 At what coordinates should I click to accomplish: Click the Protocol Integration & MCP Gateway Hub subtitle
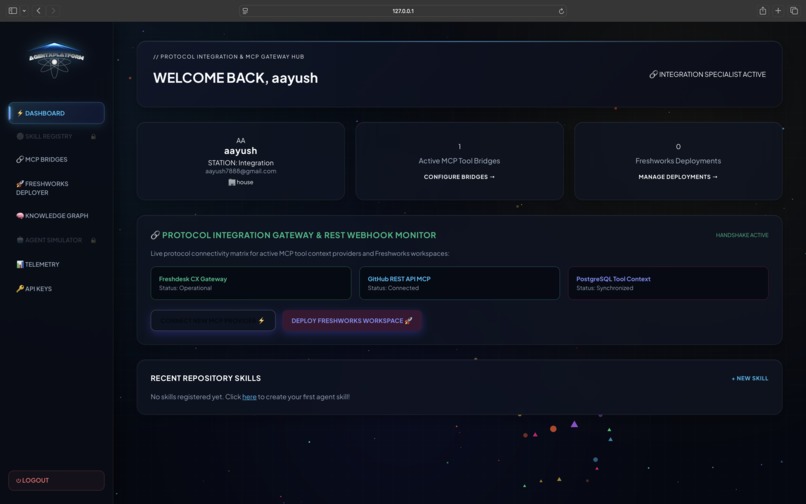(228, 57)
